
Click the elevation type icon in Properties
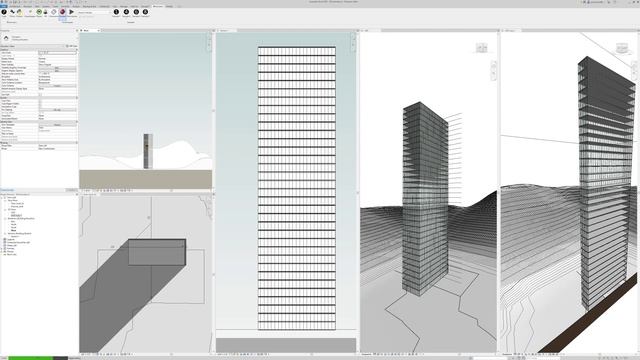click(6, 38)
